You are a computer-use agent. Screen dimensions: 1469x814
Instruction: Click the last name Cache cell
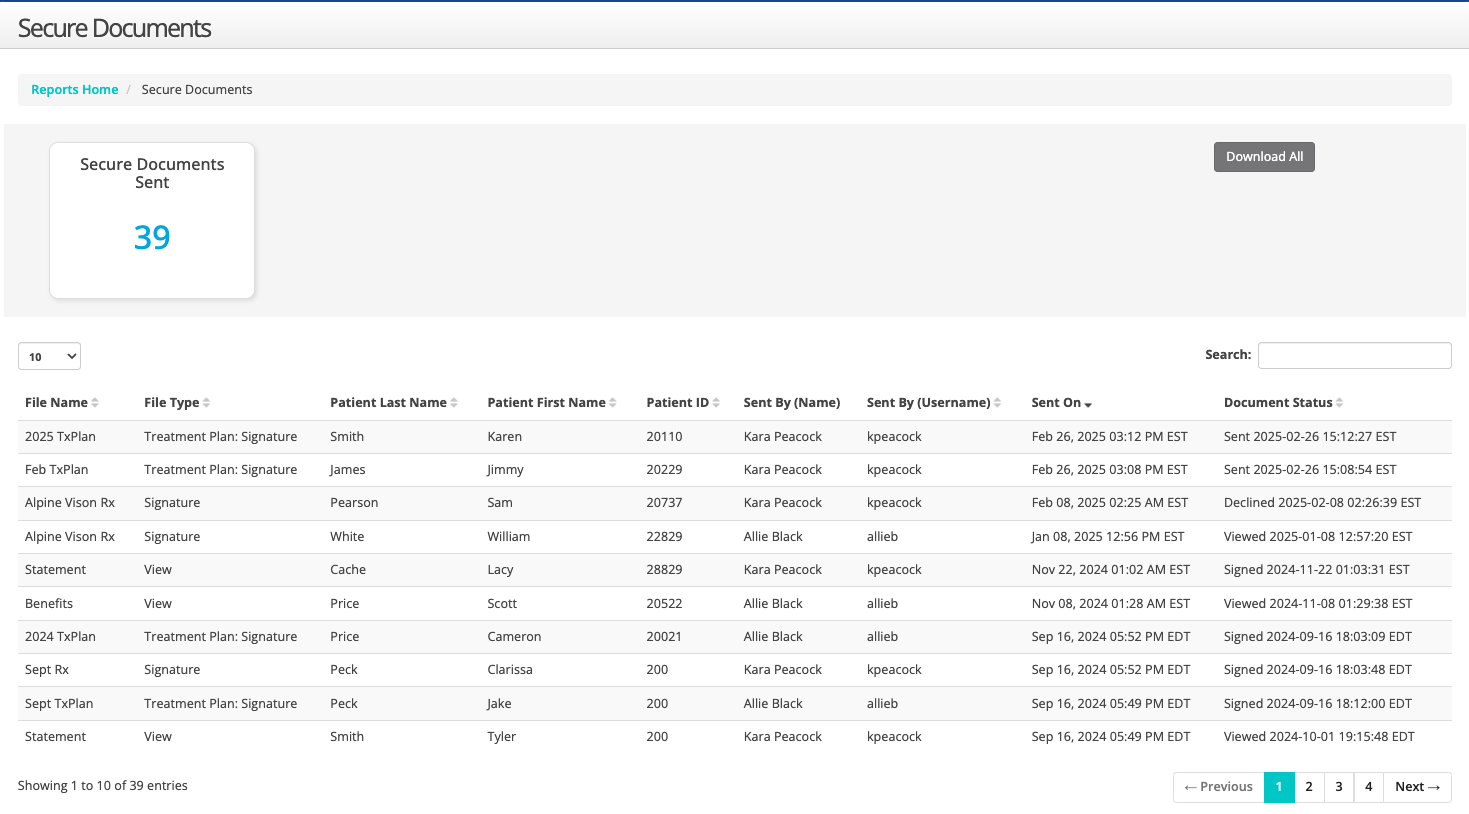(348, 570)
